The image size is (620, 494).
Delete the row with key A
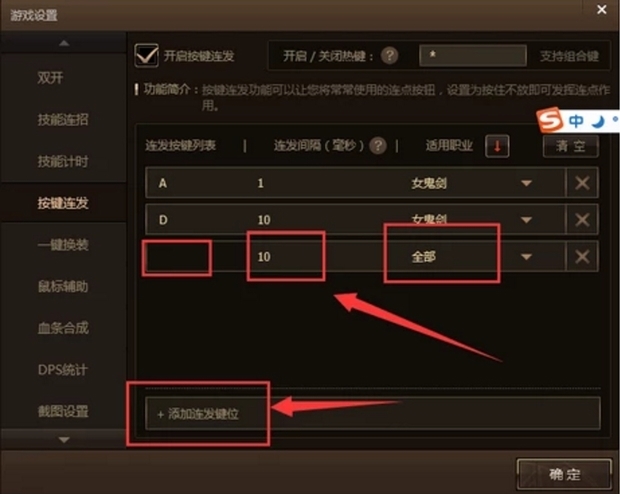[x=582, y=183]
